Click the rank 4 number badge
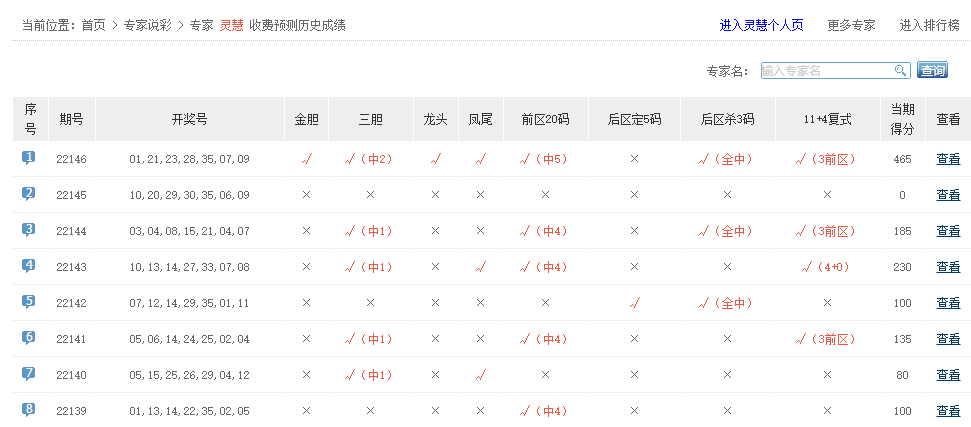The height and width of the screenshot is (427, 971). coord(29,266)
